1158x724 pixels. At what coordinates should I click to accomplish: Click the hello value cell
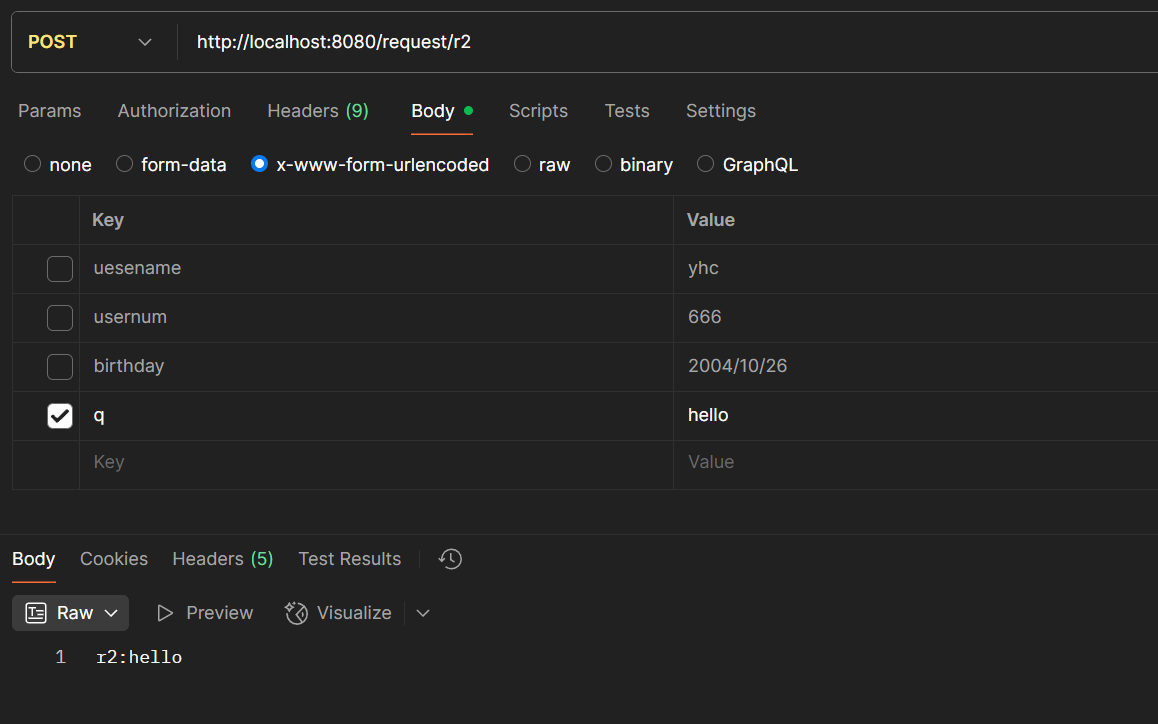coord(916,415)
